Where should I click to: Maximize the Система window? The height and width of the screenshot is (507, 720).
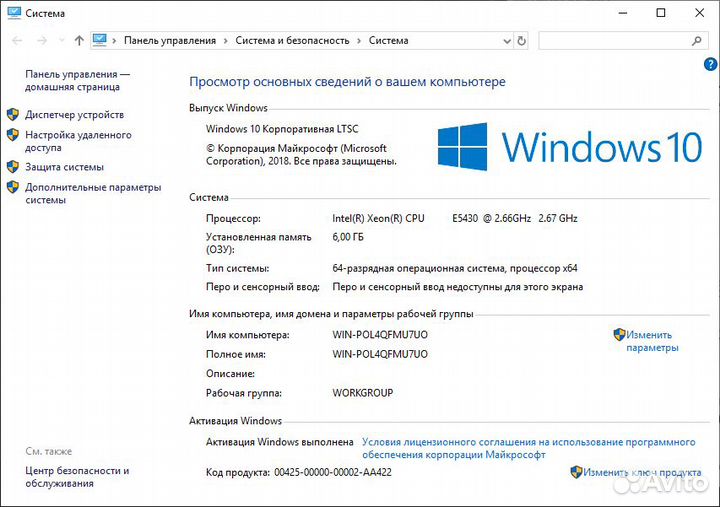pyautogui.click(x=661, y=13)
